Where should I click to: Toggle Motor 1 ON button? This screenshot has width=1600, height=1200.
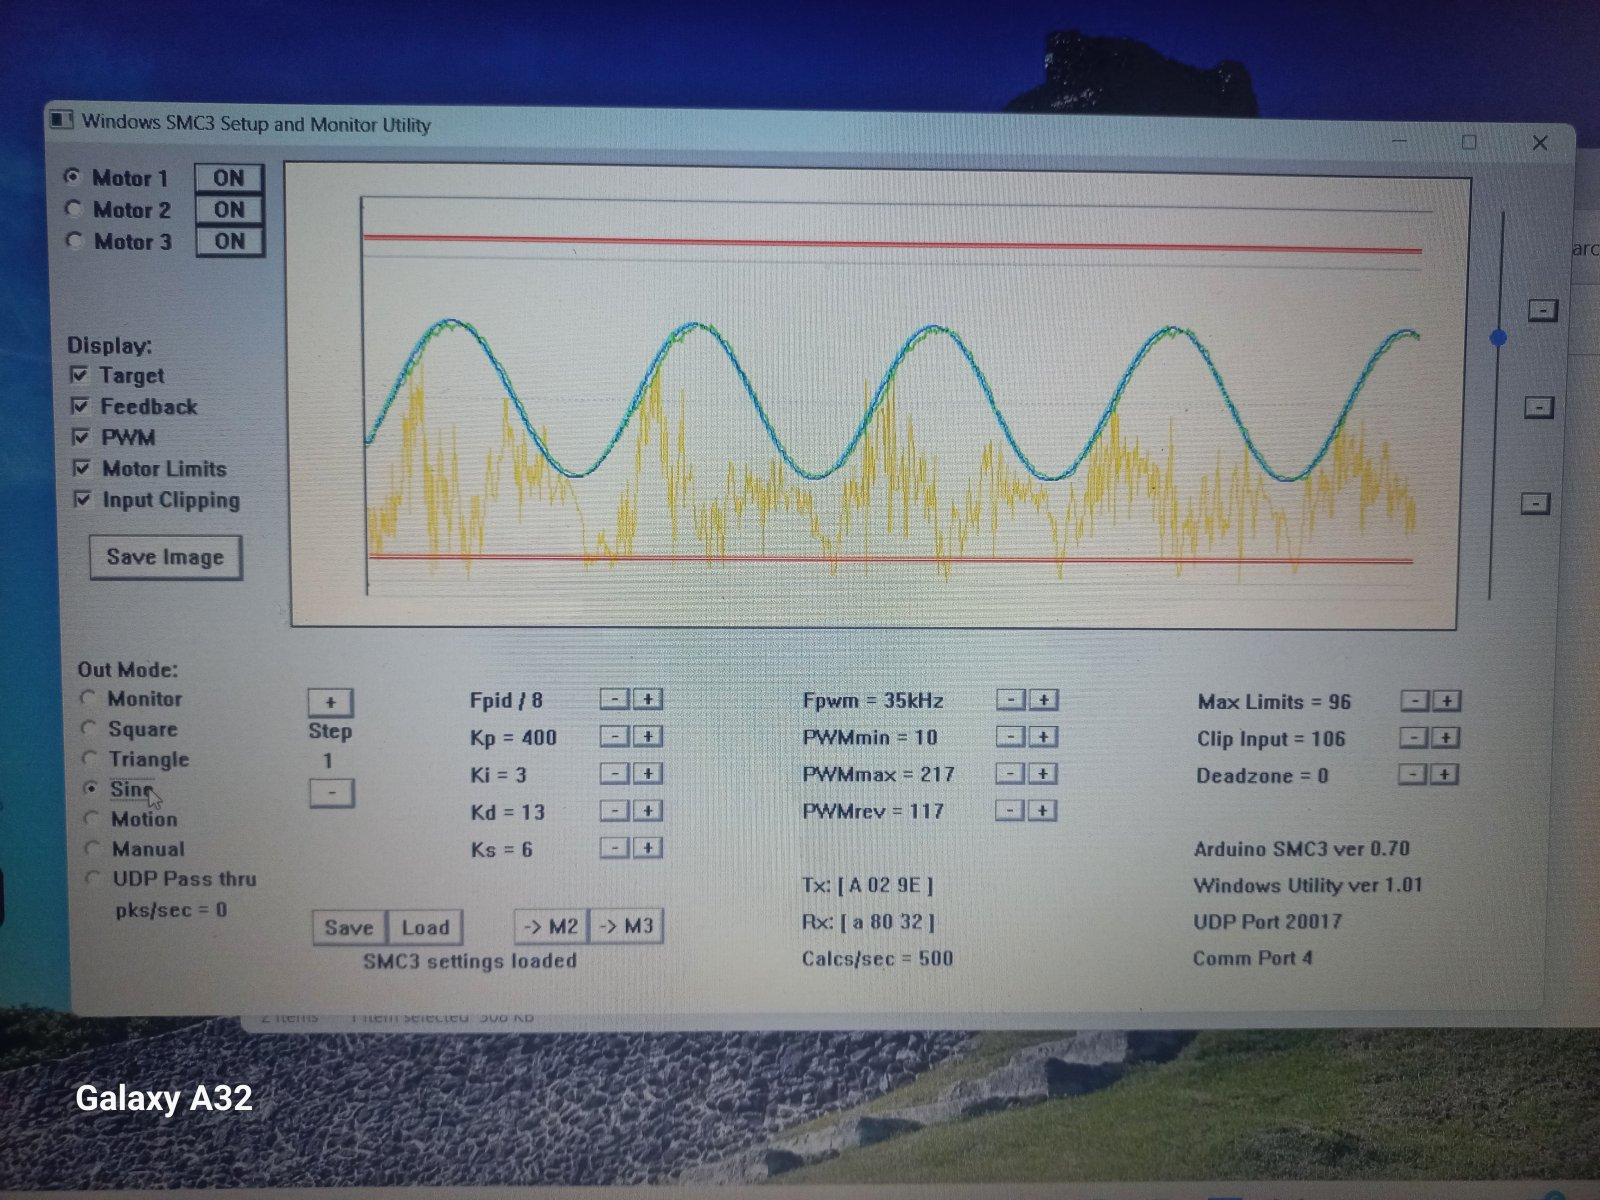click(x=228, y=178)
